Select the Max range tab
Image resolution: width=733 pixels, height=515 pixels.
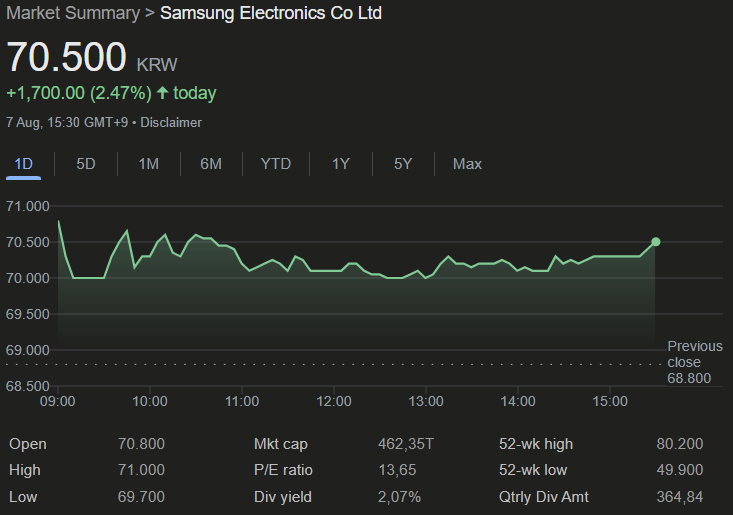pos(467,164)
